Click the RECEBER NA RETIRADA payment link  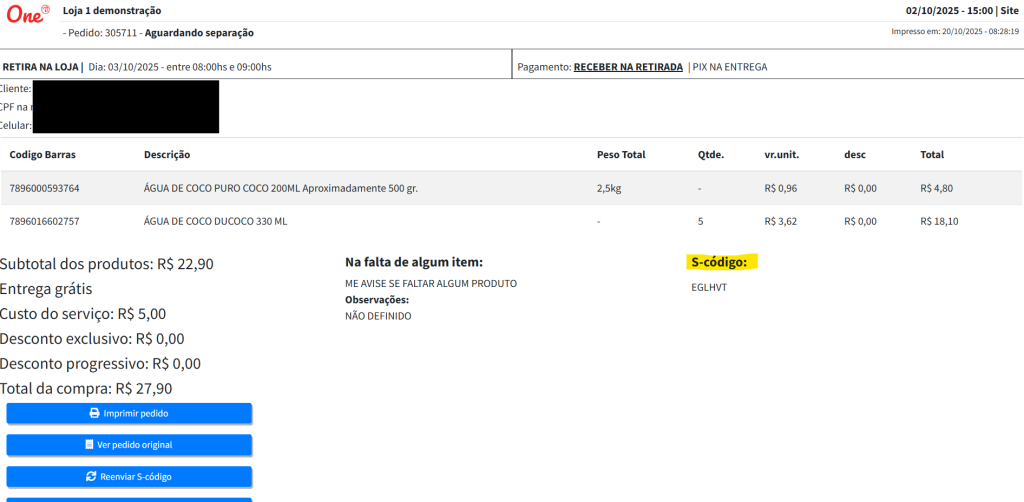pos(627,67)
